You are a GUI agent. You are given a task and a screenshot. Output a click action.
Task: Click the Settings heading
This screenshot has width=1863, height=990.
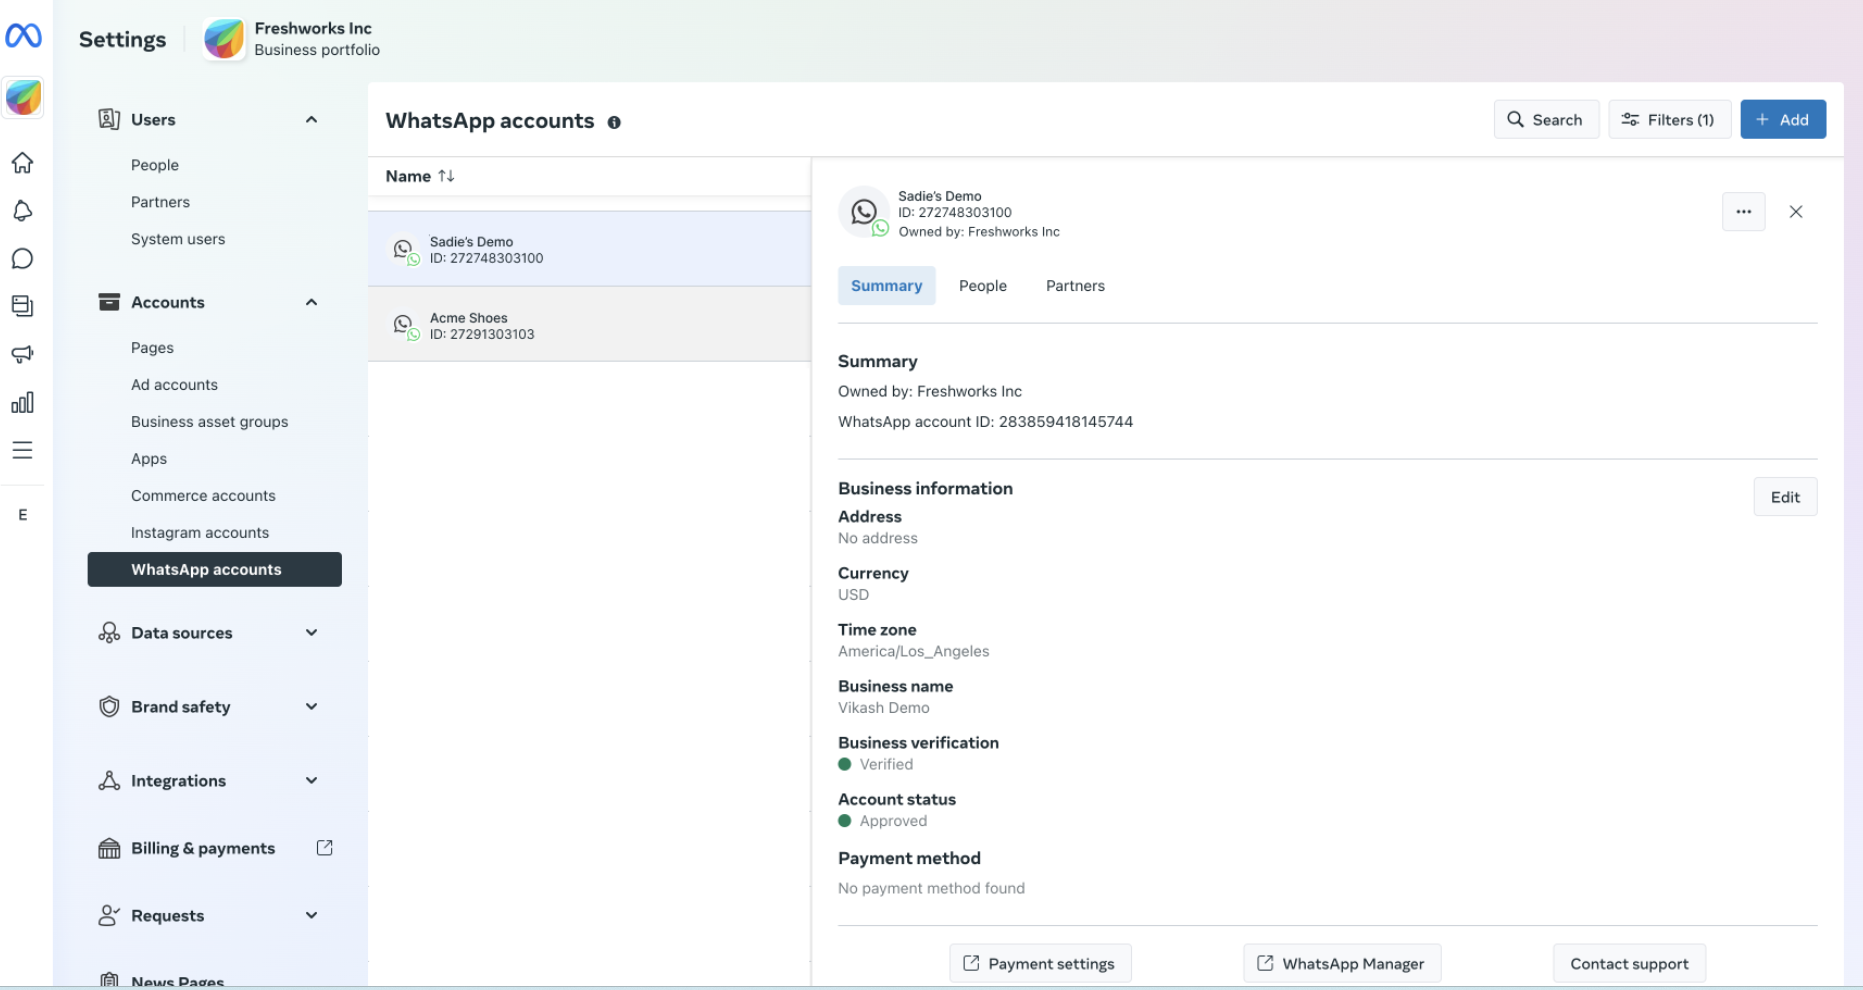pyautogui.click(x=123, y=39)
